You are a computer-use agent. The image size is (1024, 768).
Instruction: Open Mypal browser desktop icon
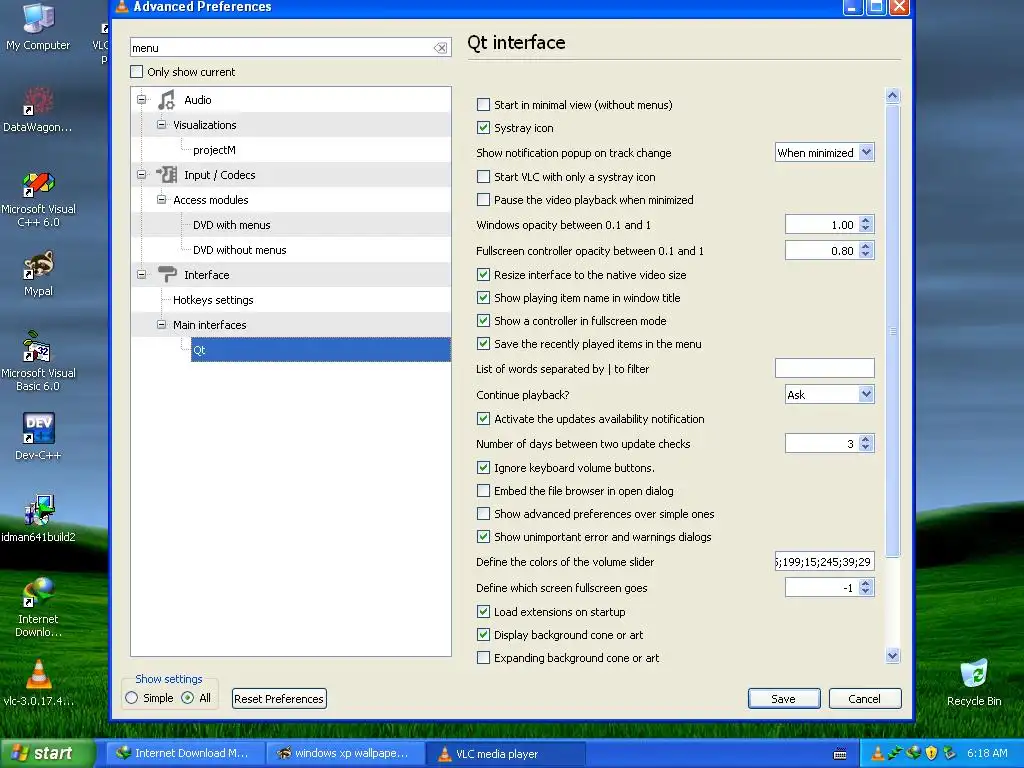tap(38, 274)
